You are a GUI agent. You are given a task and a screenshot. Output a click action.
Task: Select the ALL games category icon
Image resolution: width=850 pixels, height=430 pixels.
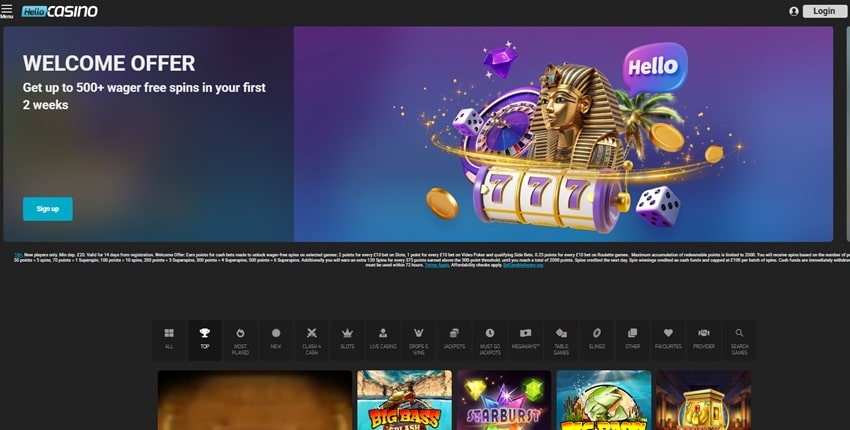click(x=169, y=340)
